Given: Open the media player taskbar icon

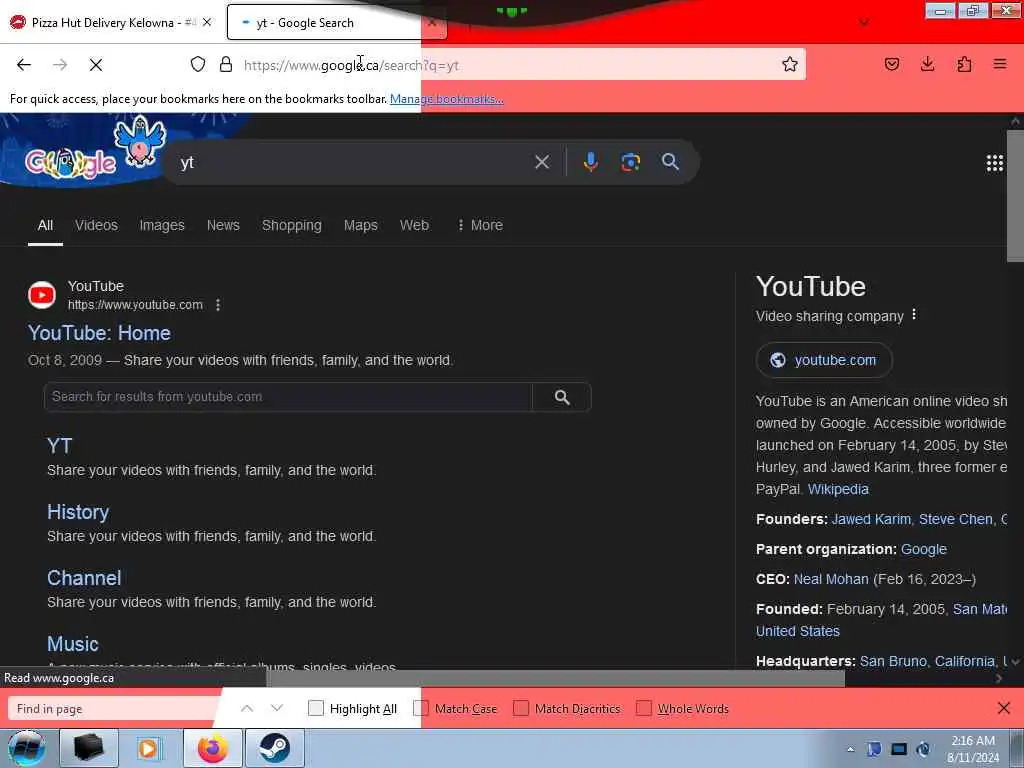Looking at the screenshot, I should point(149,748).
